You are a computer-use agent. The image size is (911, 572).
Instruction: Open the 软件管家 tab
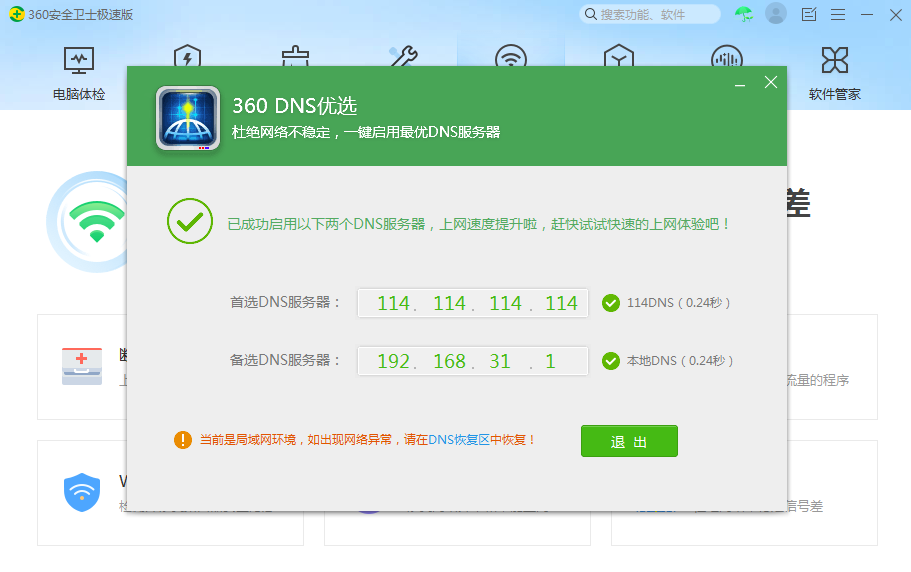click(834, 73)
